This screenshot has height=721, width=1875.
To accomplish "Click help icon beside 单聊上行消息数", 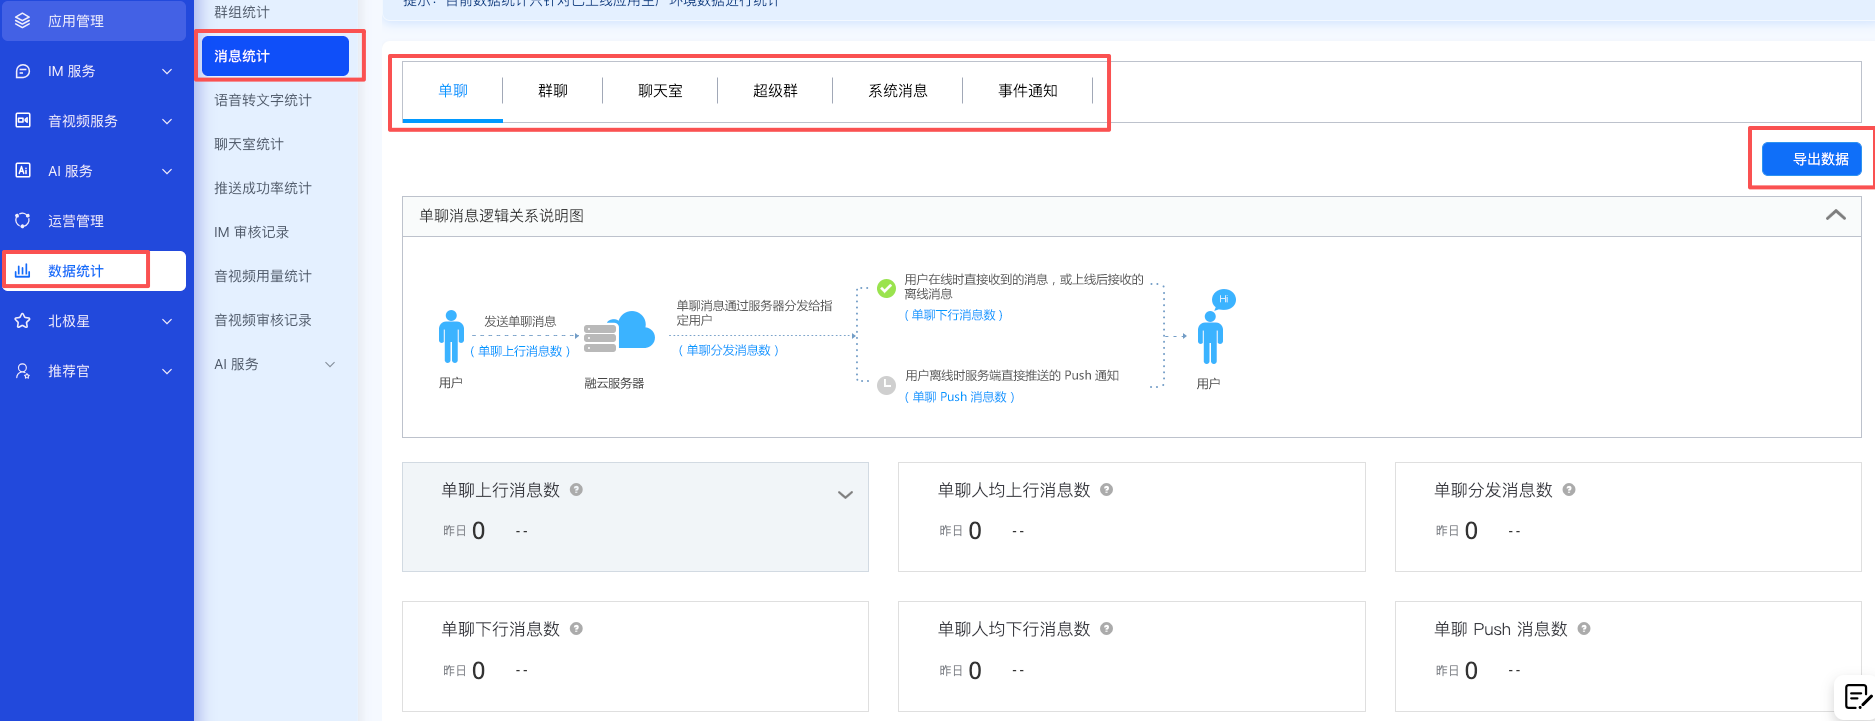I will point(576,490).
